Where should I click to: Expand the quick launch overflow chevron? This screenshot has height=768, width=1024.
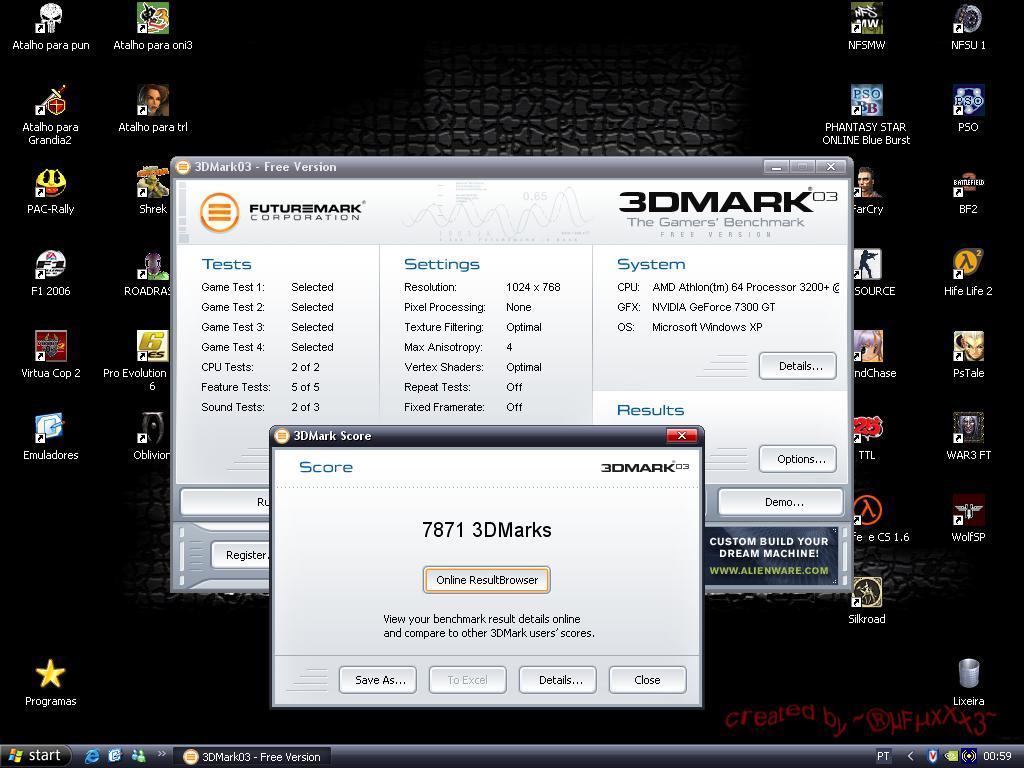point(161,754)
